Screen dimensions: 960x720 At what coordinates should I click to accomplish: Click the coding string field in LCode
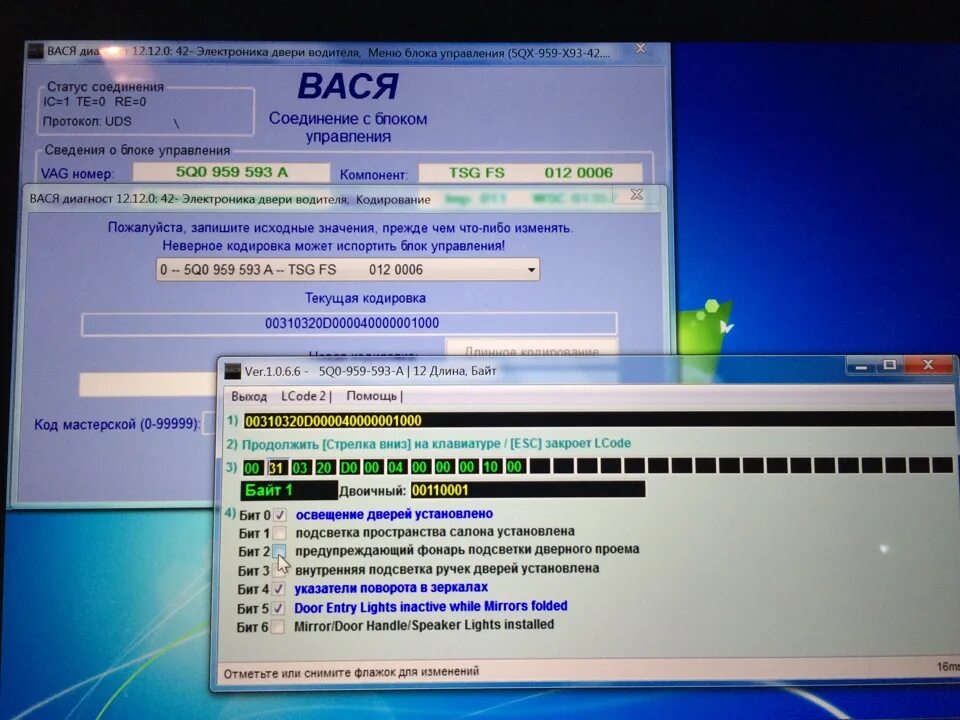pyautogui.click(x=598, y=420)
